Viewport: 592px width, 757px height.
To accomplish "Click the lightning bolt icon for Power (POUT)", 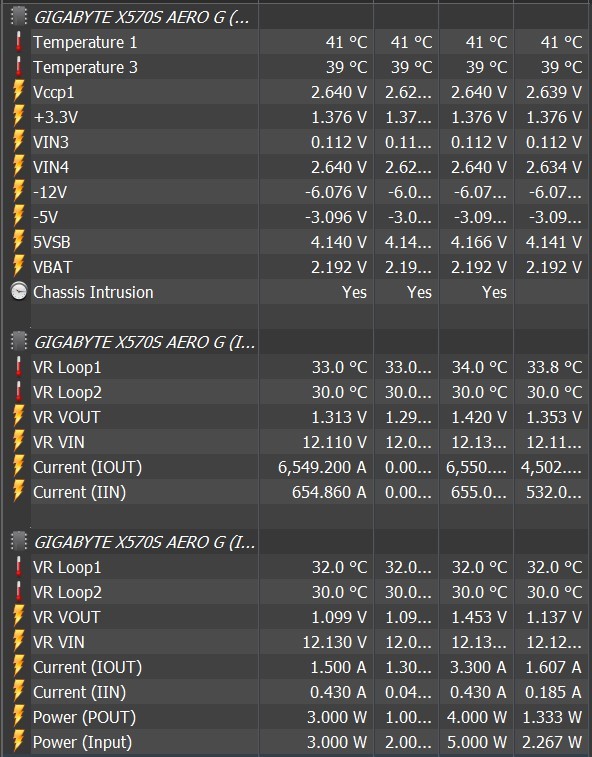I will click(18, 717).
